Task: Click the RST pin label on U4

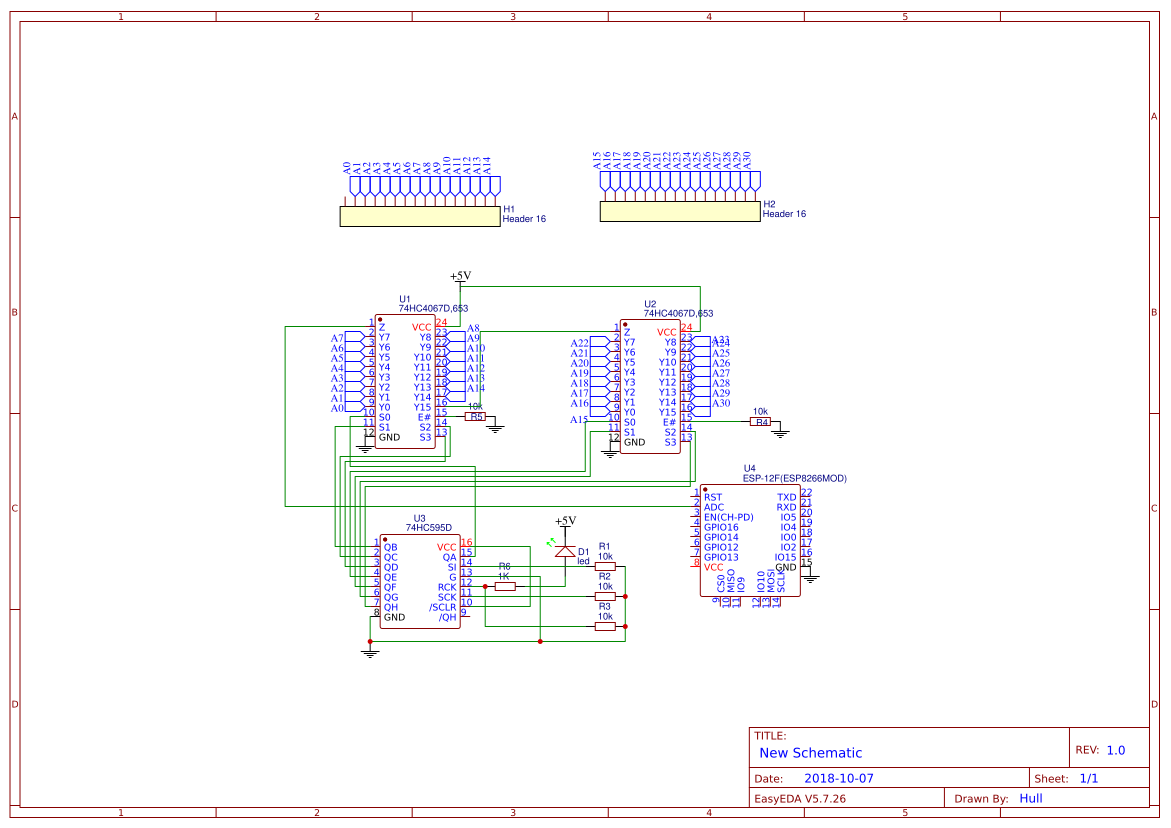Action: [712, 497]
